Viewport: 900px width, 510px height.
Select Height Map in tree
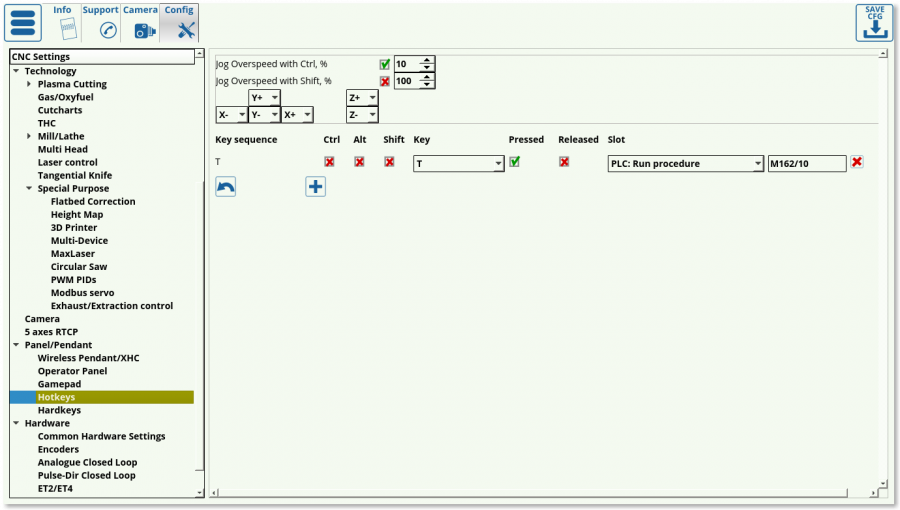(x=77, y=215)
